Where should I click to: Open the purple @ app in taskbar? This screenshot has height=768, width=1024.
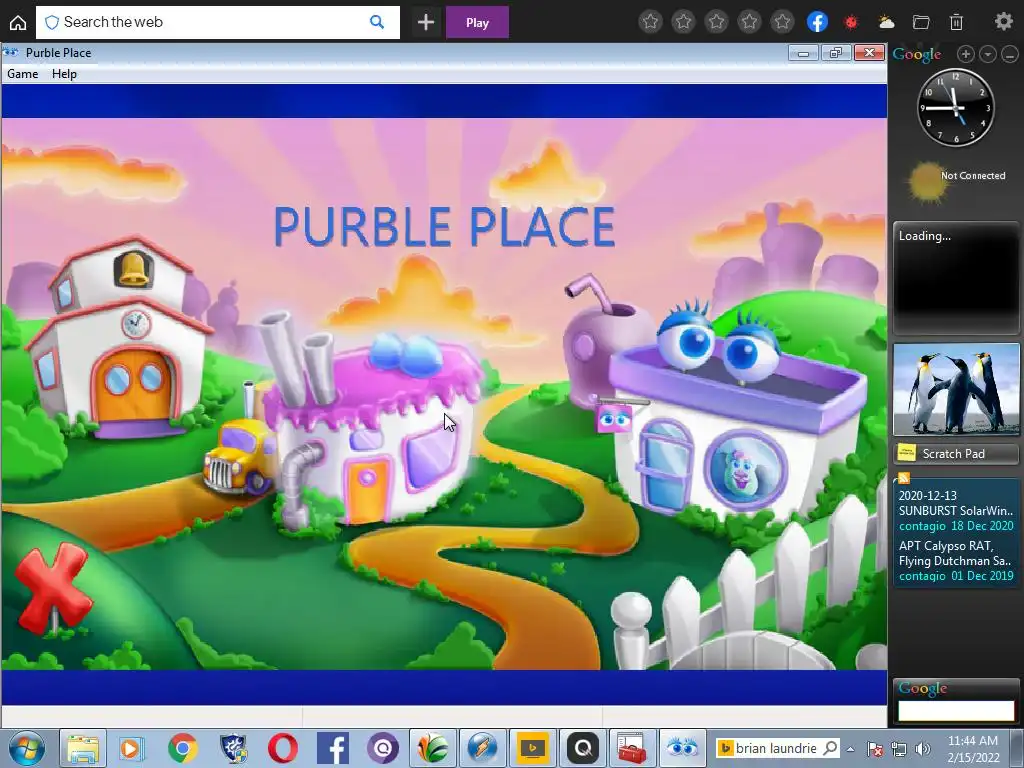[383, 748]
